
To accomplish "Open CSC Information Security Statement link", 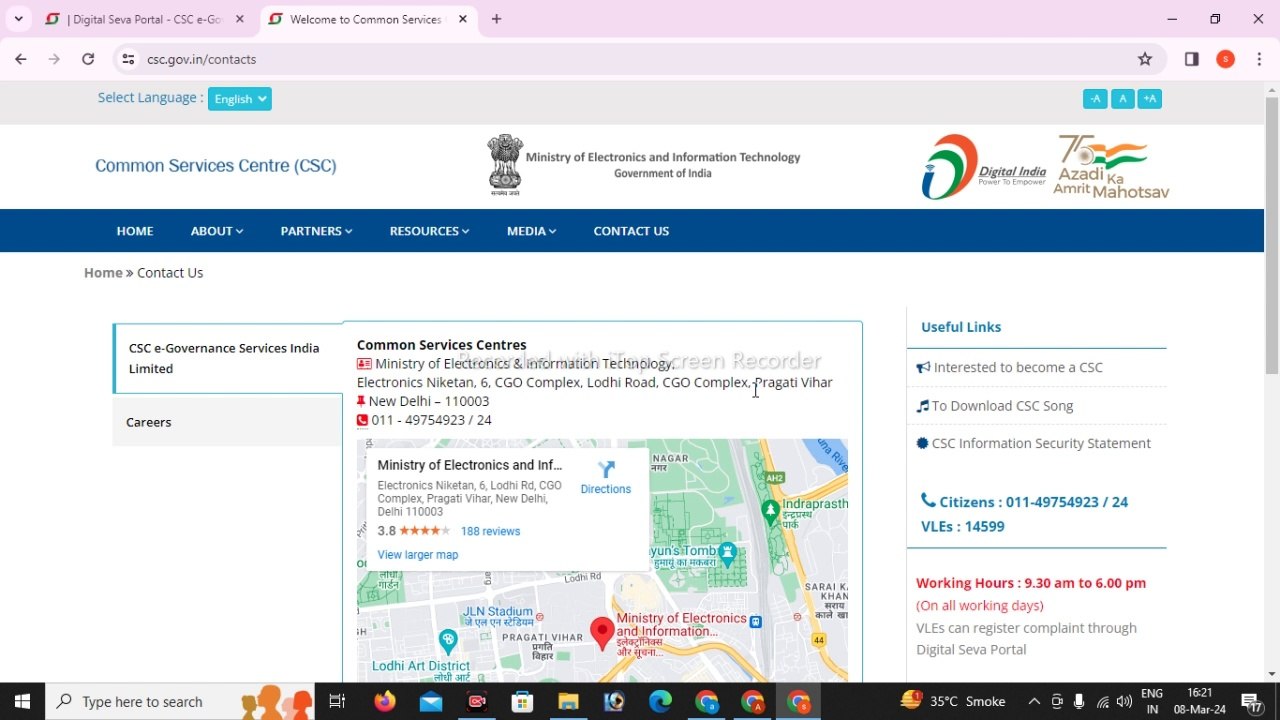I will [x=1041, y=443].
